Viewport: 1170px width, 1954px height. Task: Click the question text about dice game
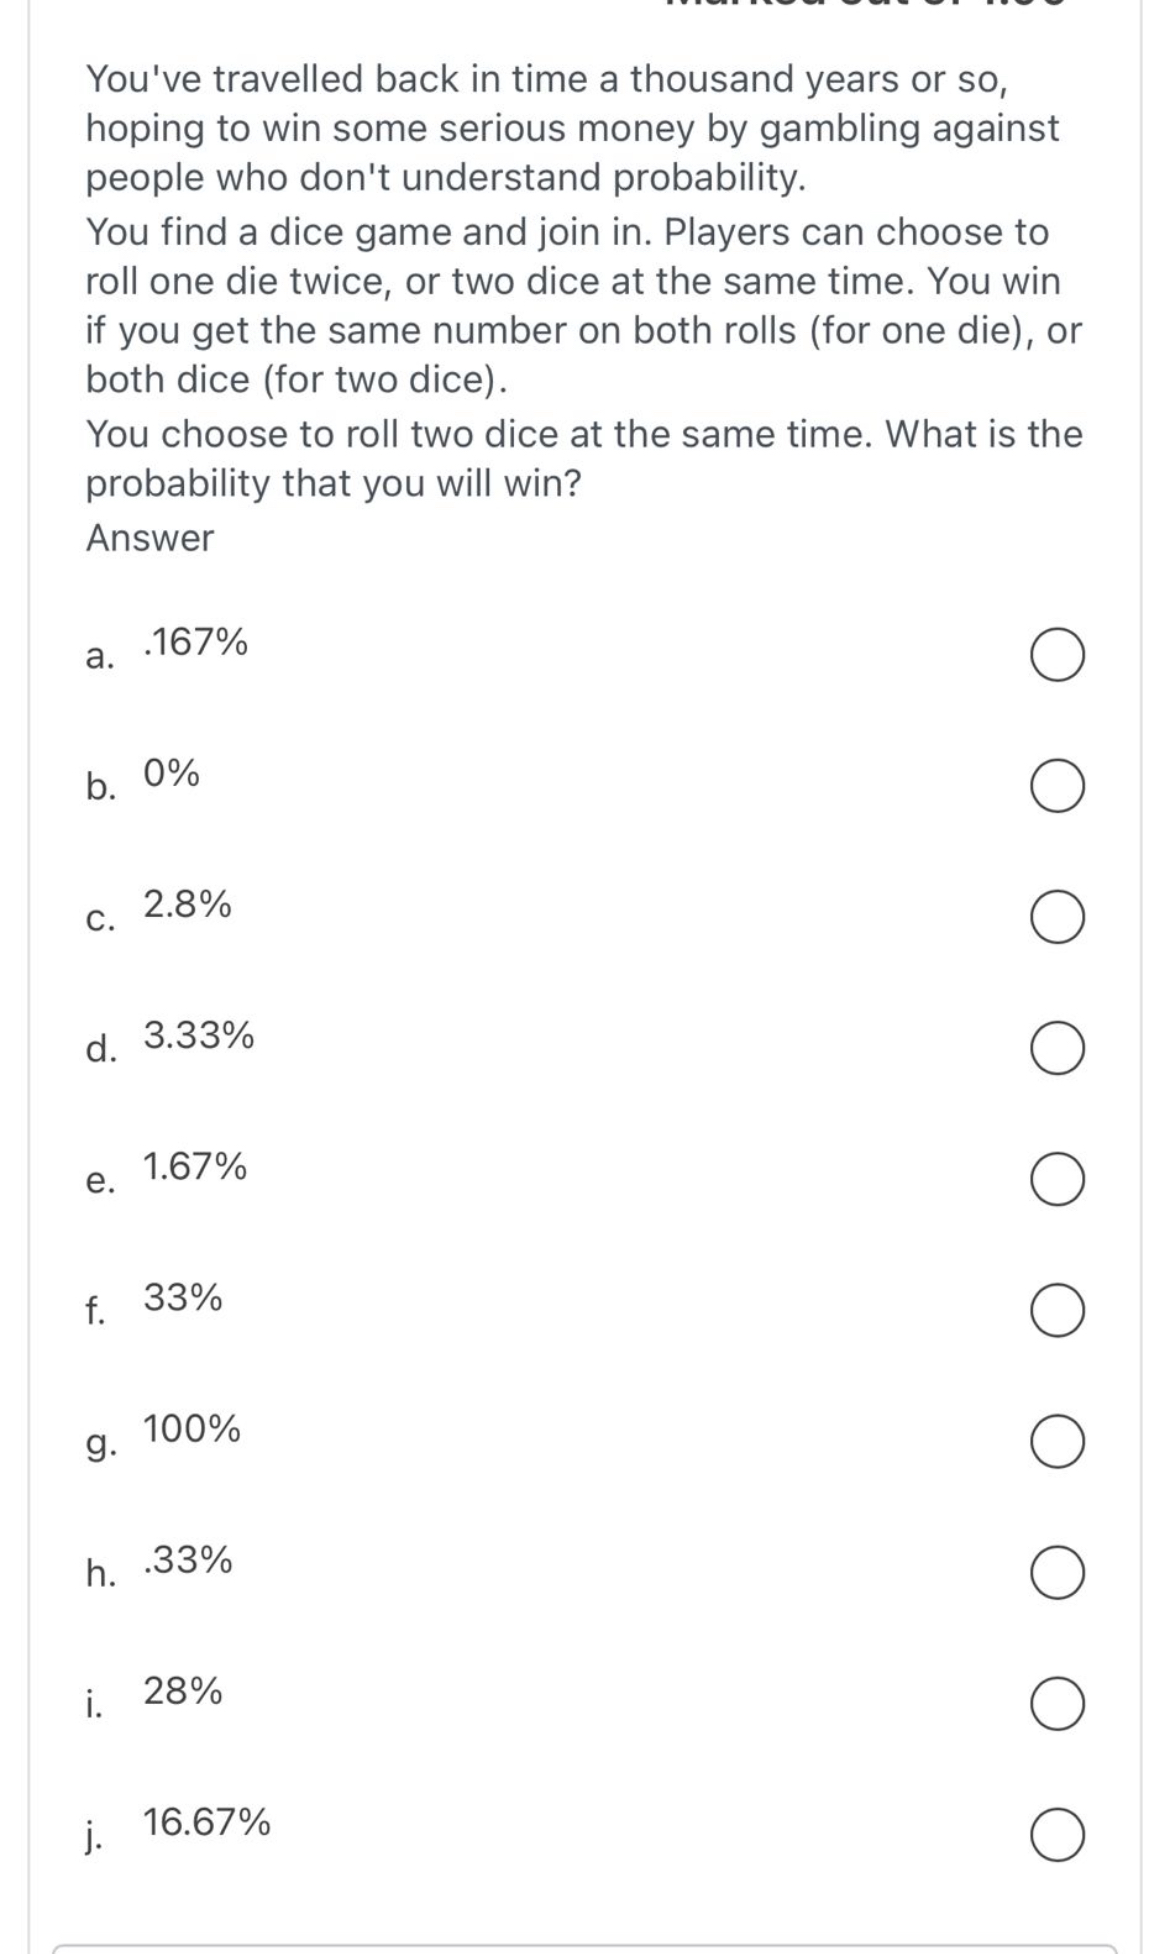point(584,280)
